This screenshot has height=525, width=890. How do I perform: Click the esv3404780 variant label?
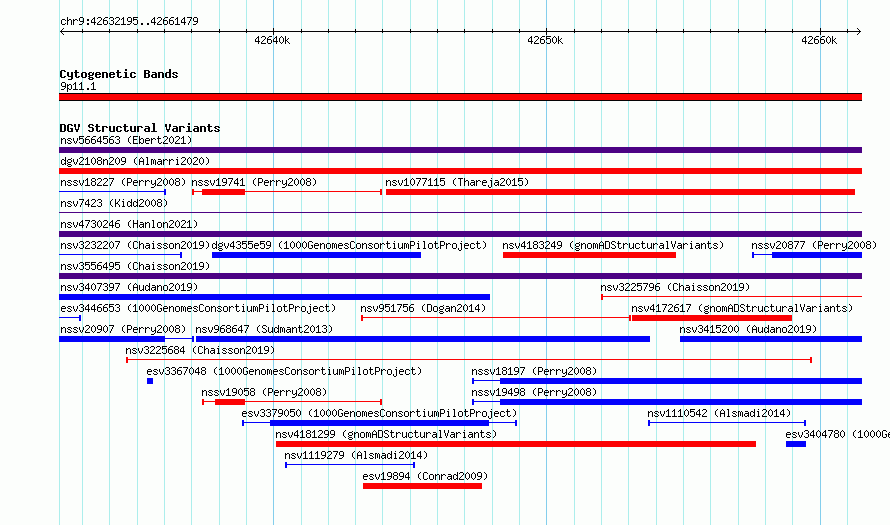[837, 434]
